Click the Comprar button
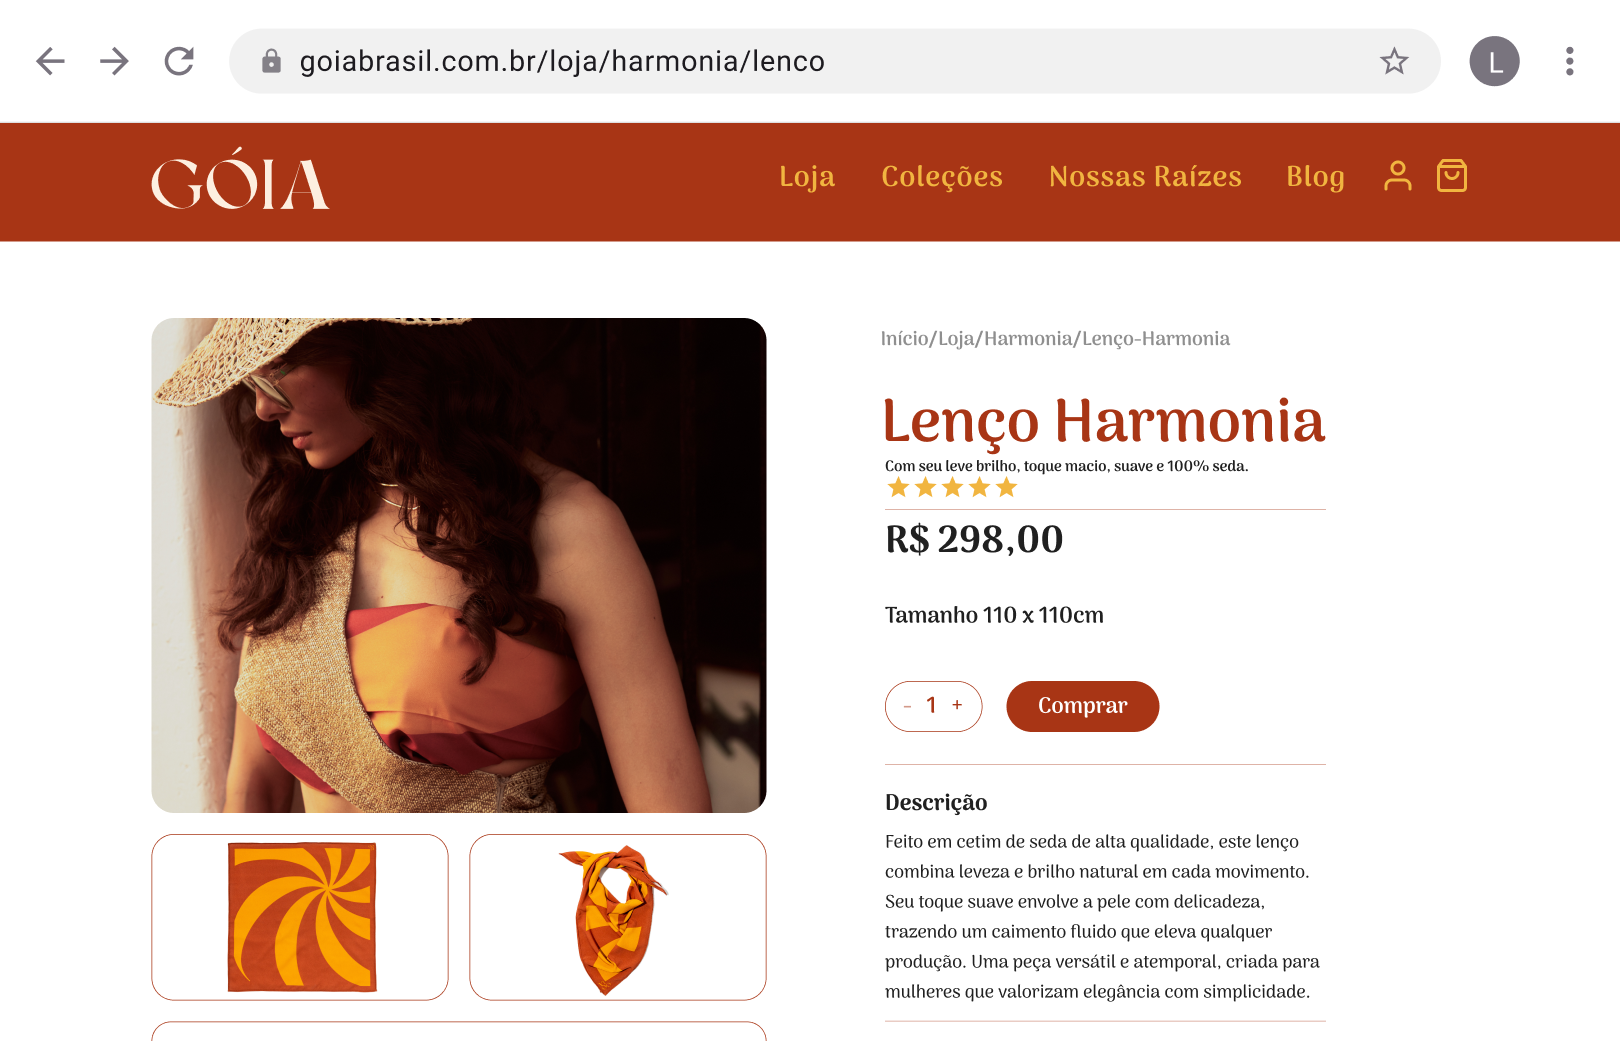The image size is (1620, 1041). click(x=1082, y=706)
